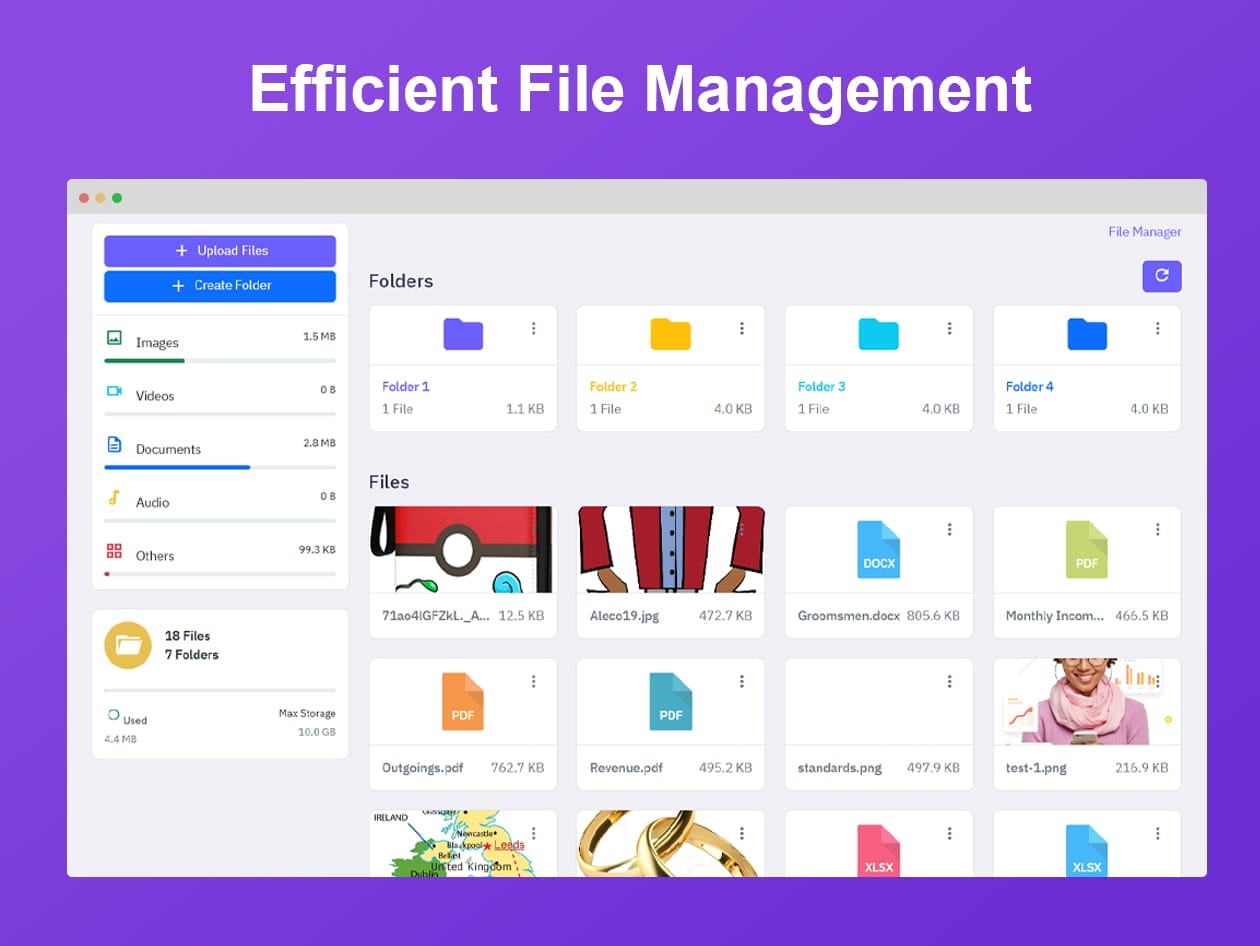1260x946 pixels.
Task: Click the cyan Folder 3 icon
Action: (x=878, y=334)
